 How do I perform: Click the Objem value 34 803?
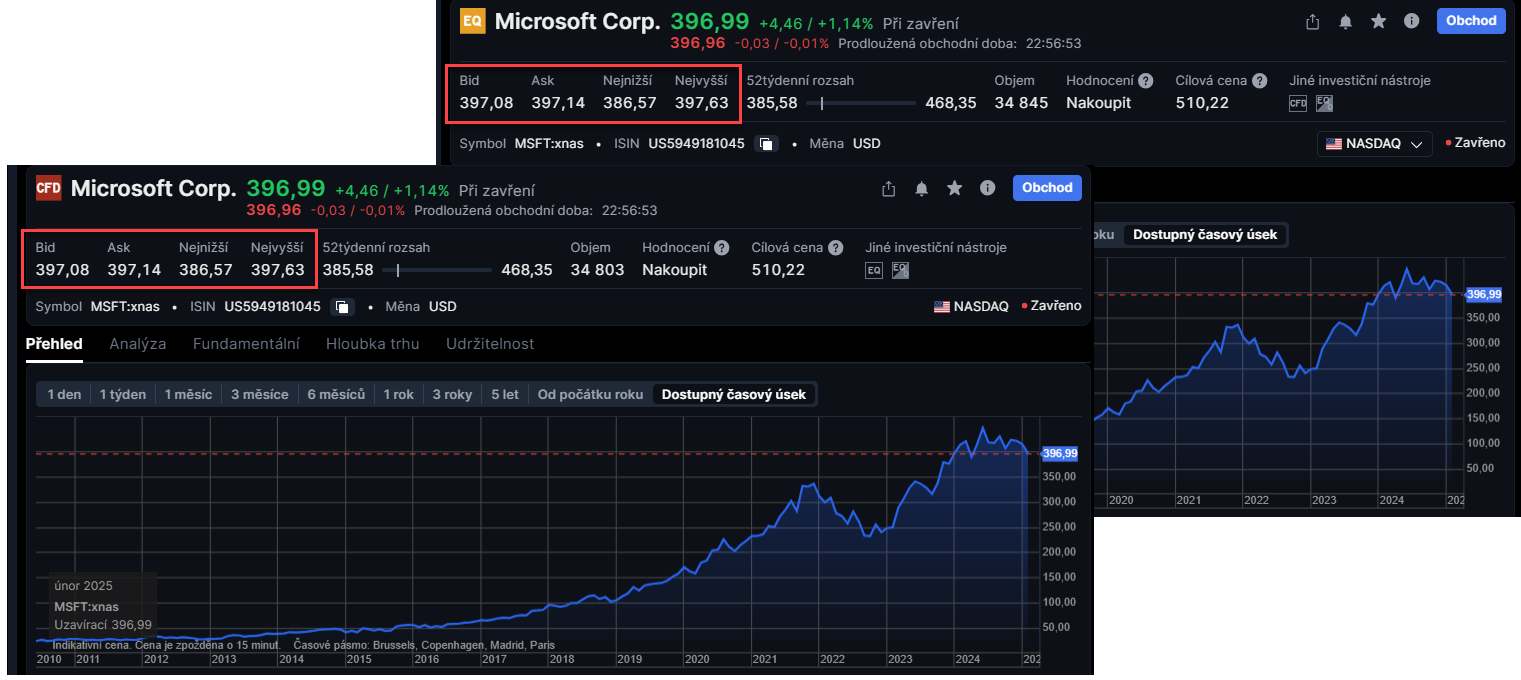click(597, 270)
